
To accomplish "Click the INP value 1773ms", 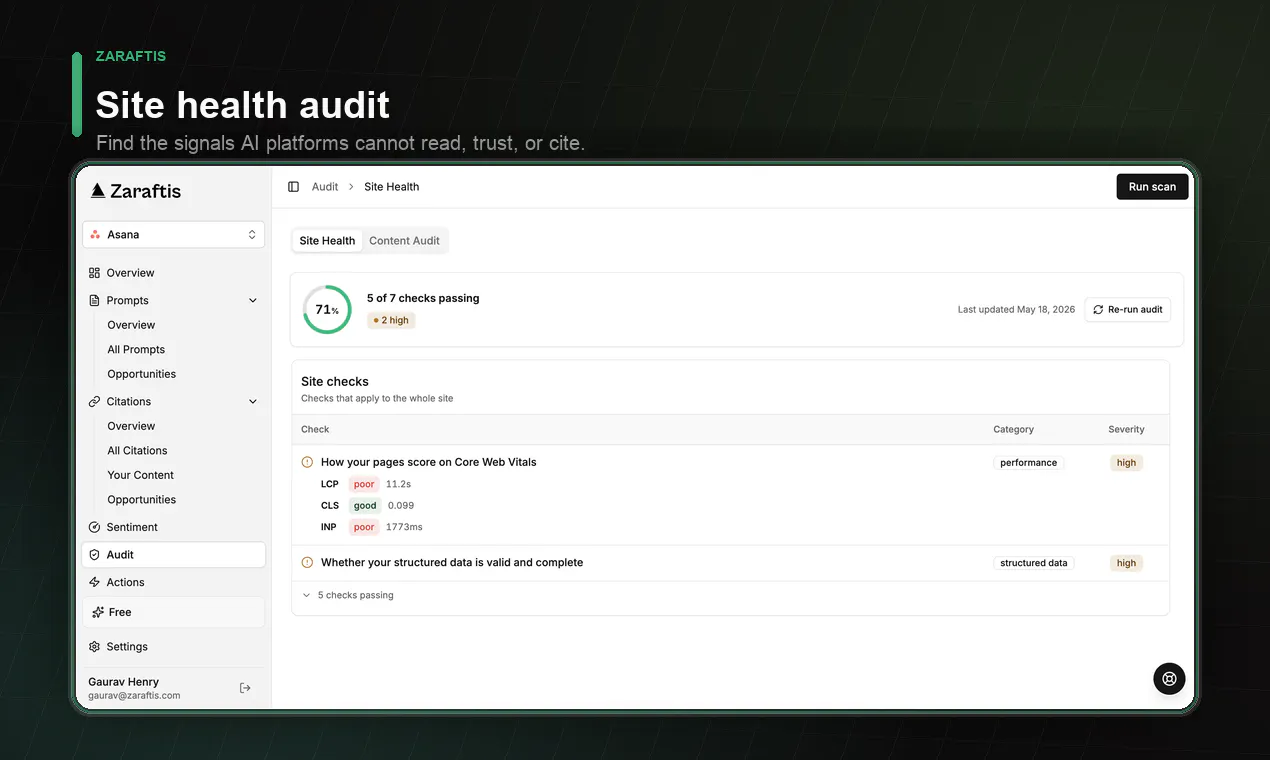I will pos(404,527).
